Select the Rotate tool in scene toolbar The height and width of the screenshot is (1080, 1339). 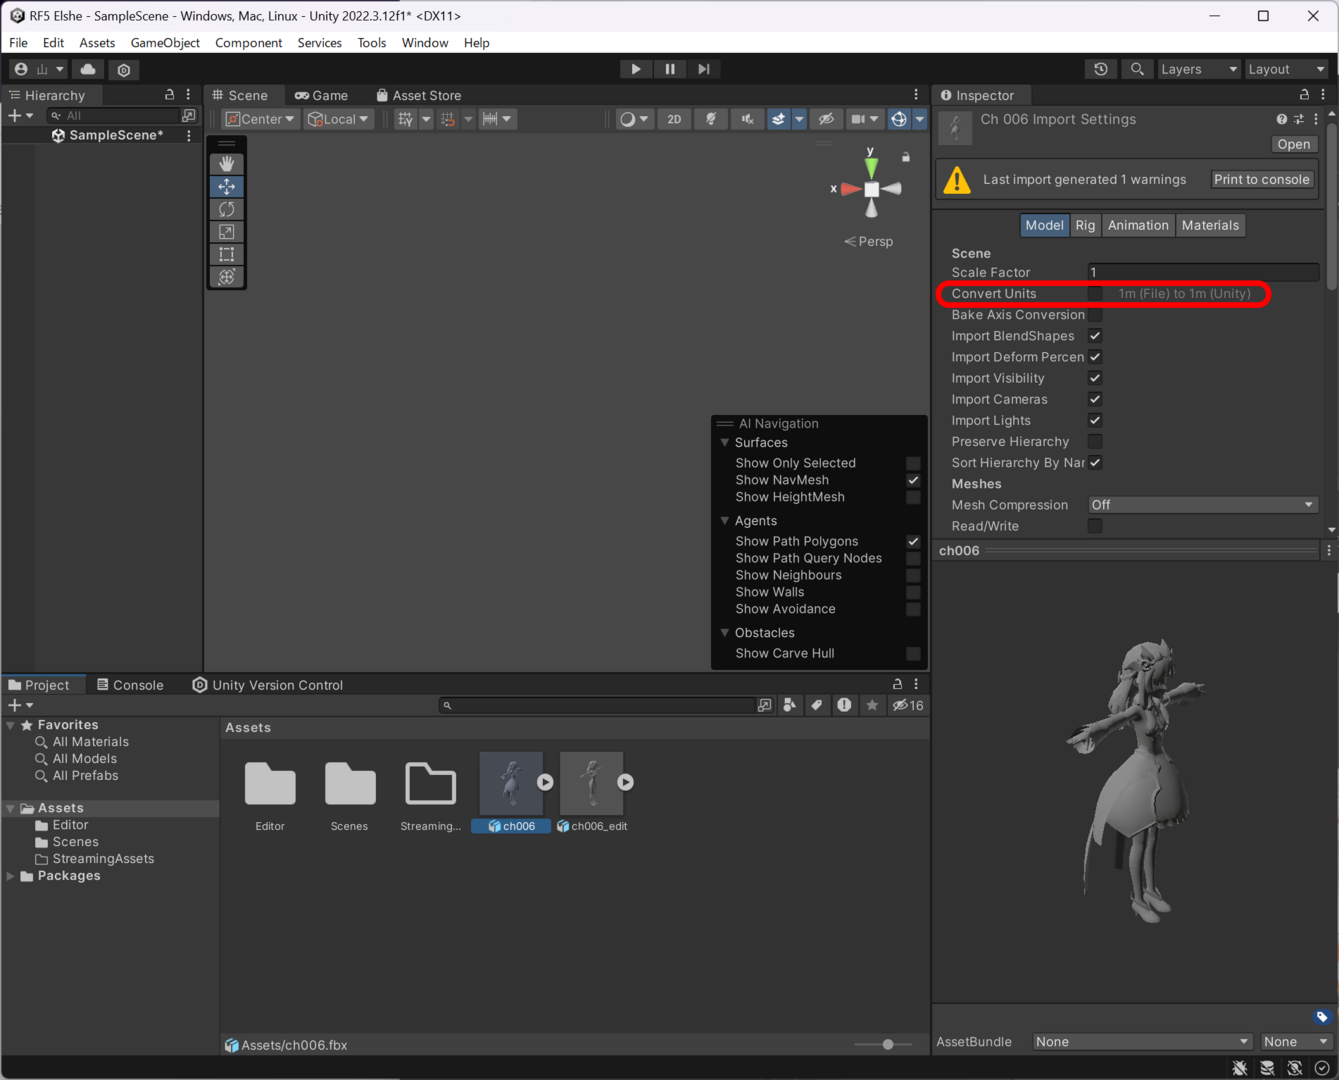[227, 209]
